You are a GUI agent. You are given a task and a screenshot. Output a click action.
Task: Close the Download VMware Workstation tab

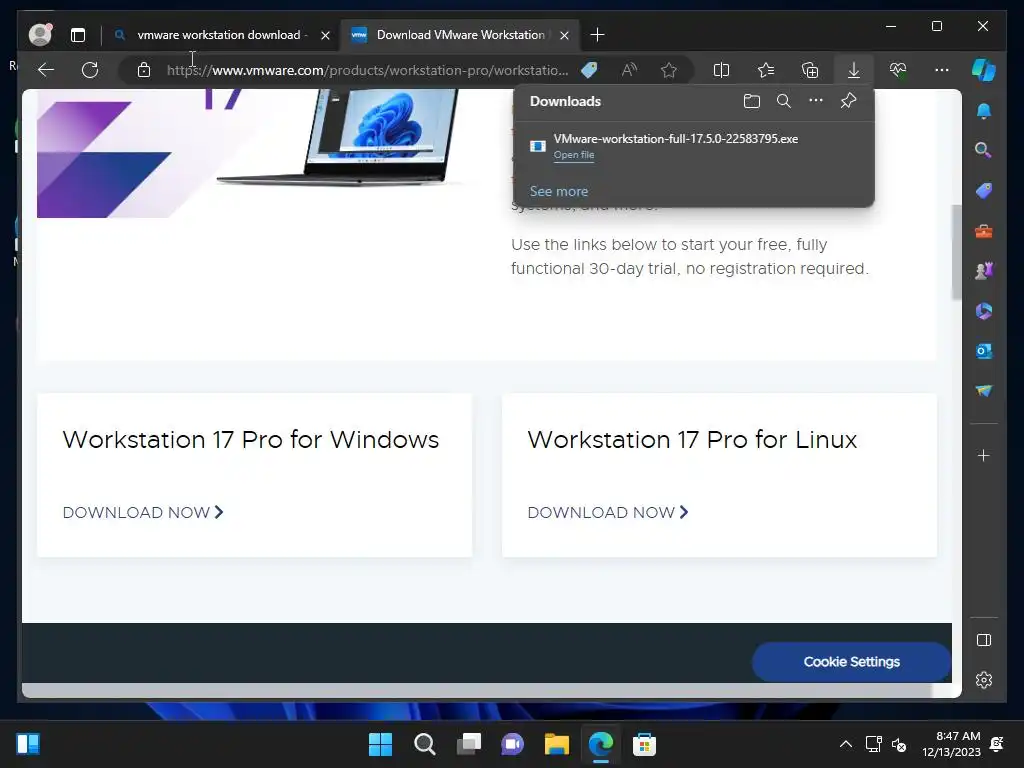[564, 35]
